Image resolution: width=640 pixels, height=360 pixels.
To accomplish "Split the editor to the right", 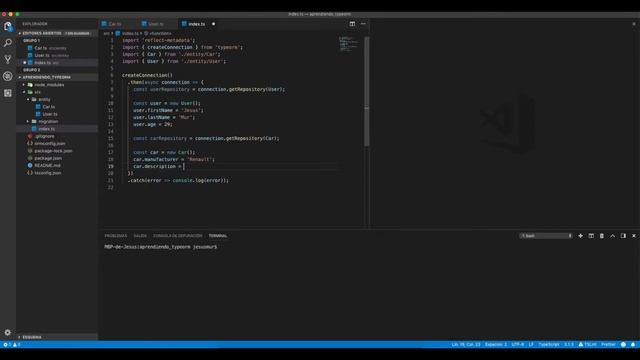I will (x=352, y=24).
